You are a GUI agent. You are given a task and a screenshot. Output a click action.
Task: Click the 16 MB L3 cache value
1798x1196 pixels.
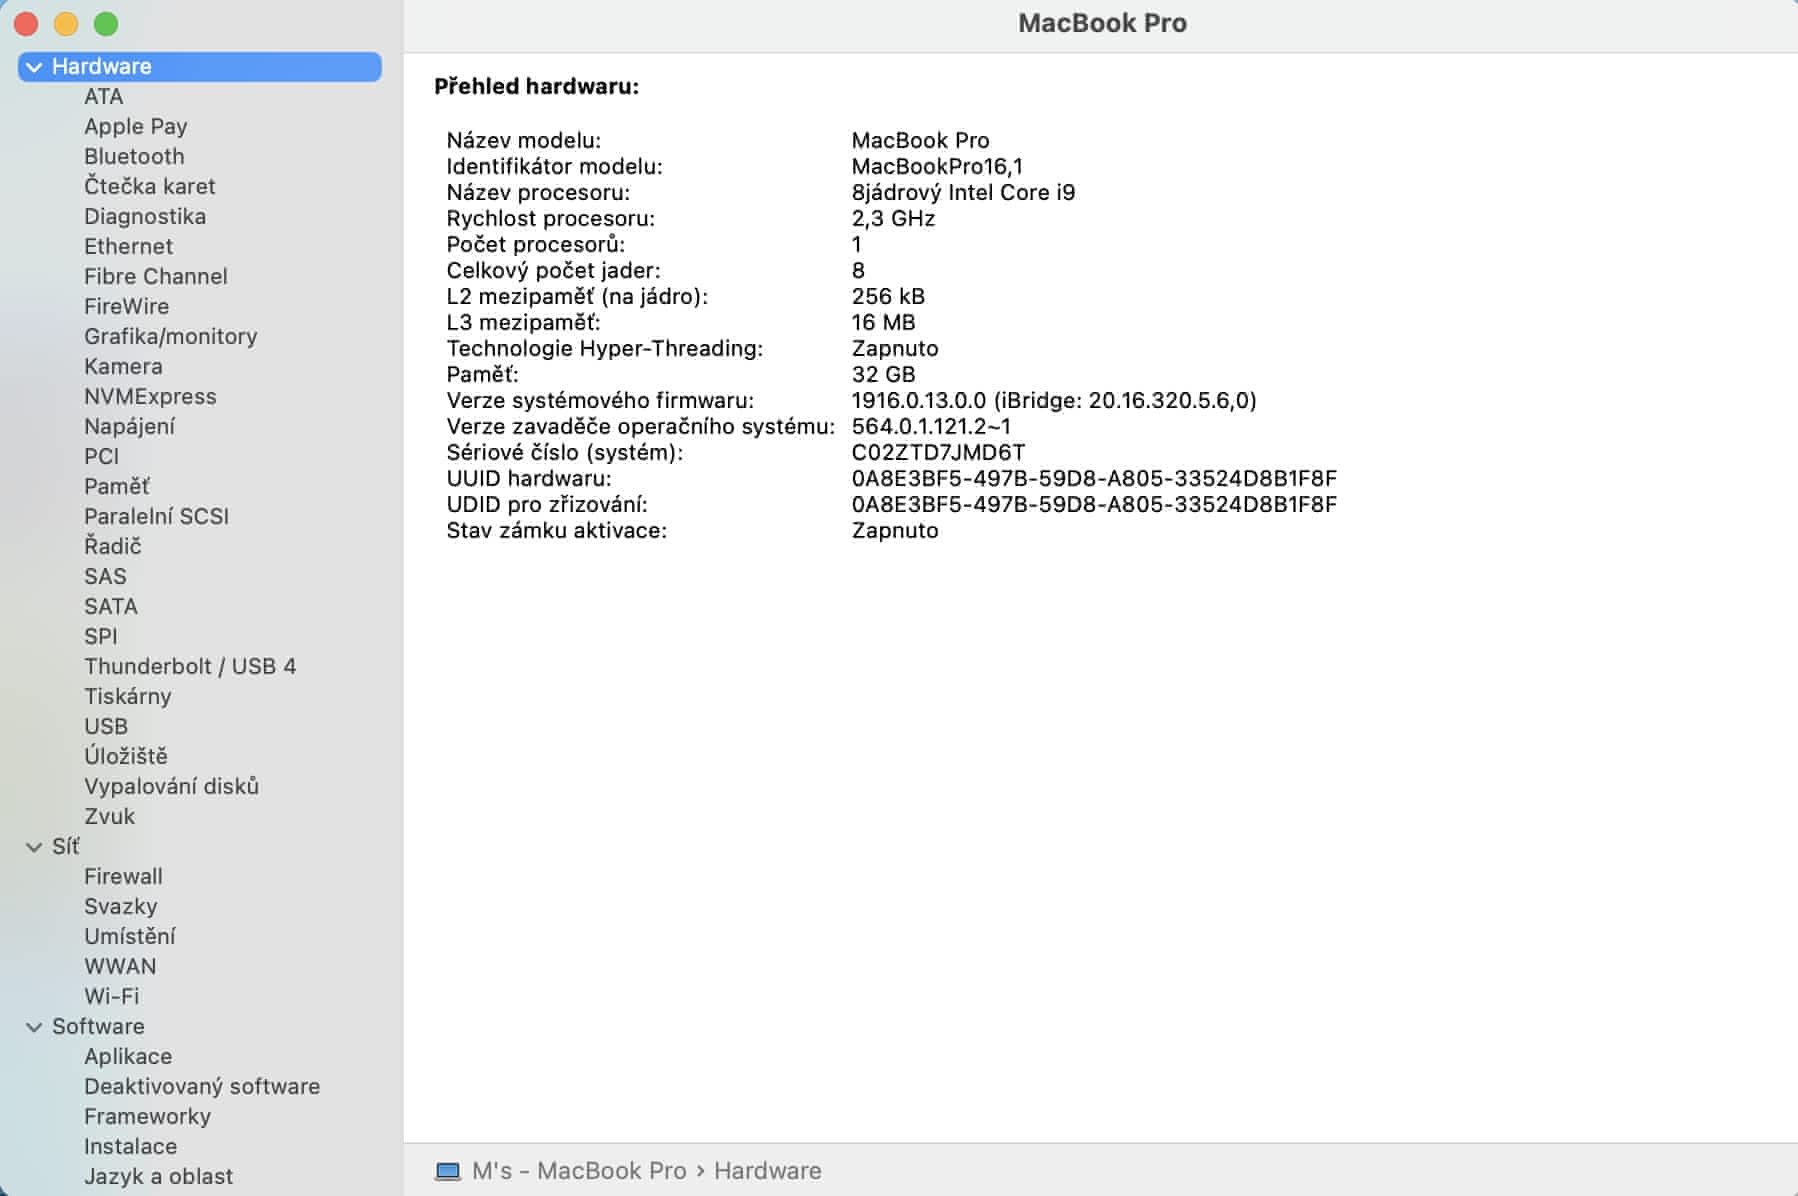(x=883, y=323)
